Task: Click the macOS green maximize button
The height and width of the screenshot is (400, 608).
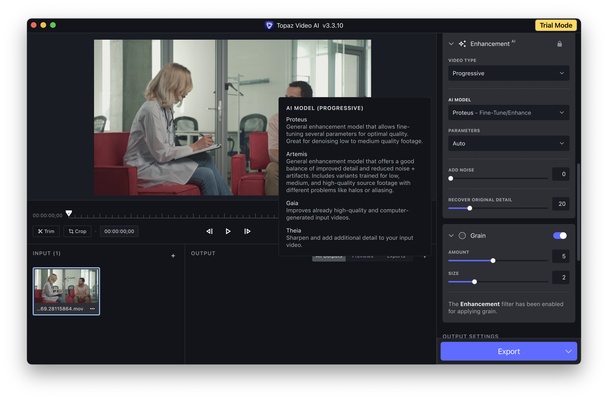Action: (53, 25)
